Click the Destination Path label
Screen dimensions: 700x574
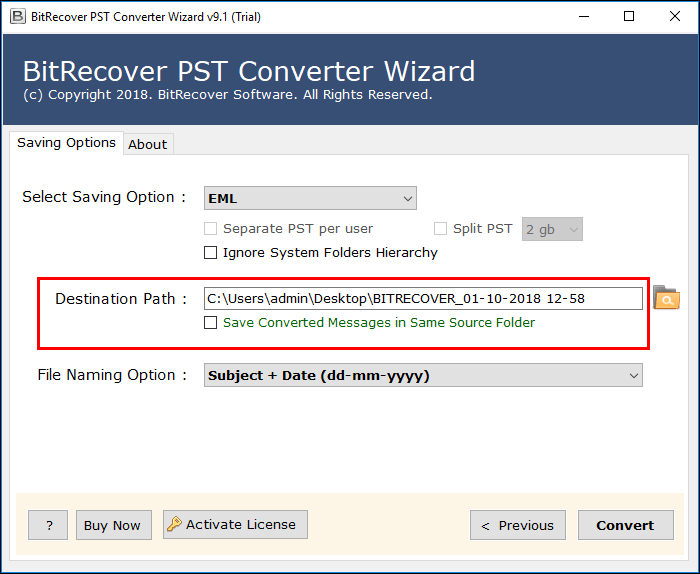121,299
